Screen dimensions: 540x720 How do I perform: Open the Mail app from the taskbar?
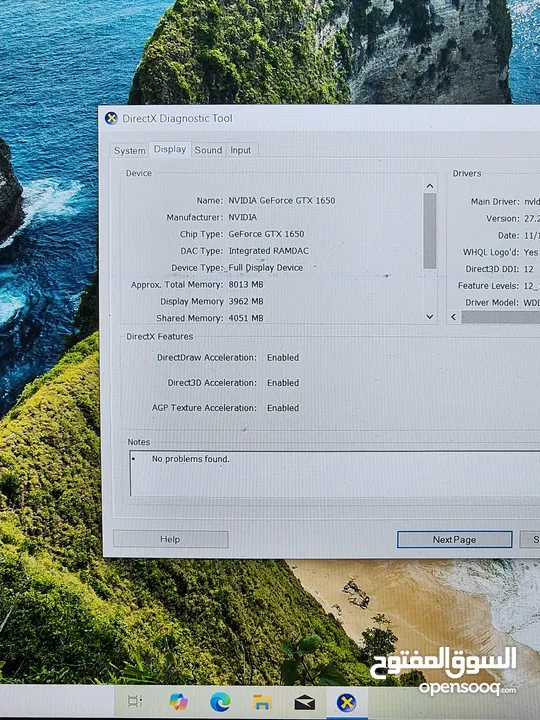click(x=304, y=702)
